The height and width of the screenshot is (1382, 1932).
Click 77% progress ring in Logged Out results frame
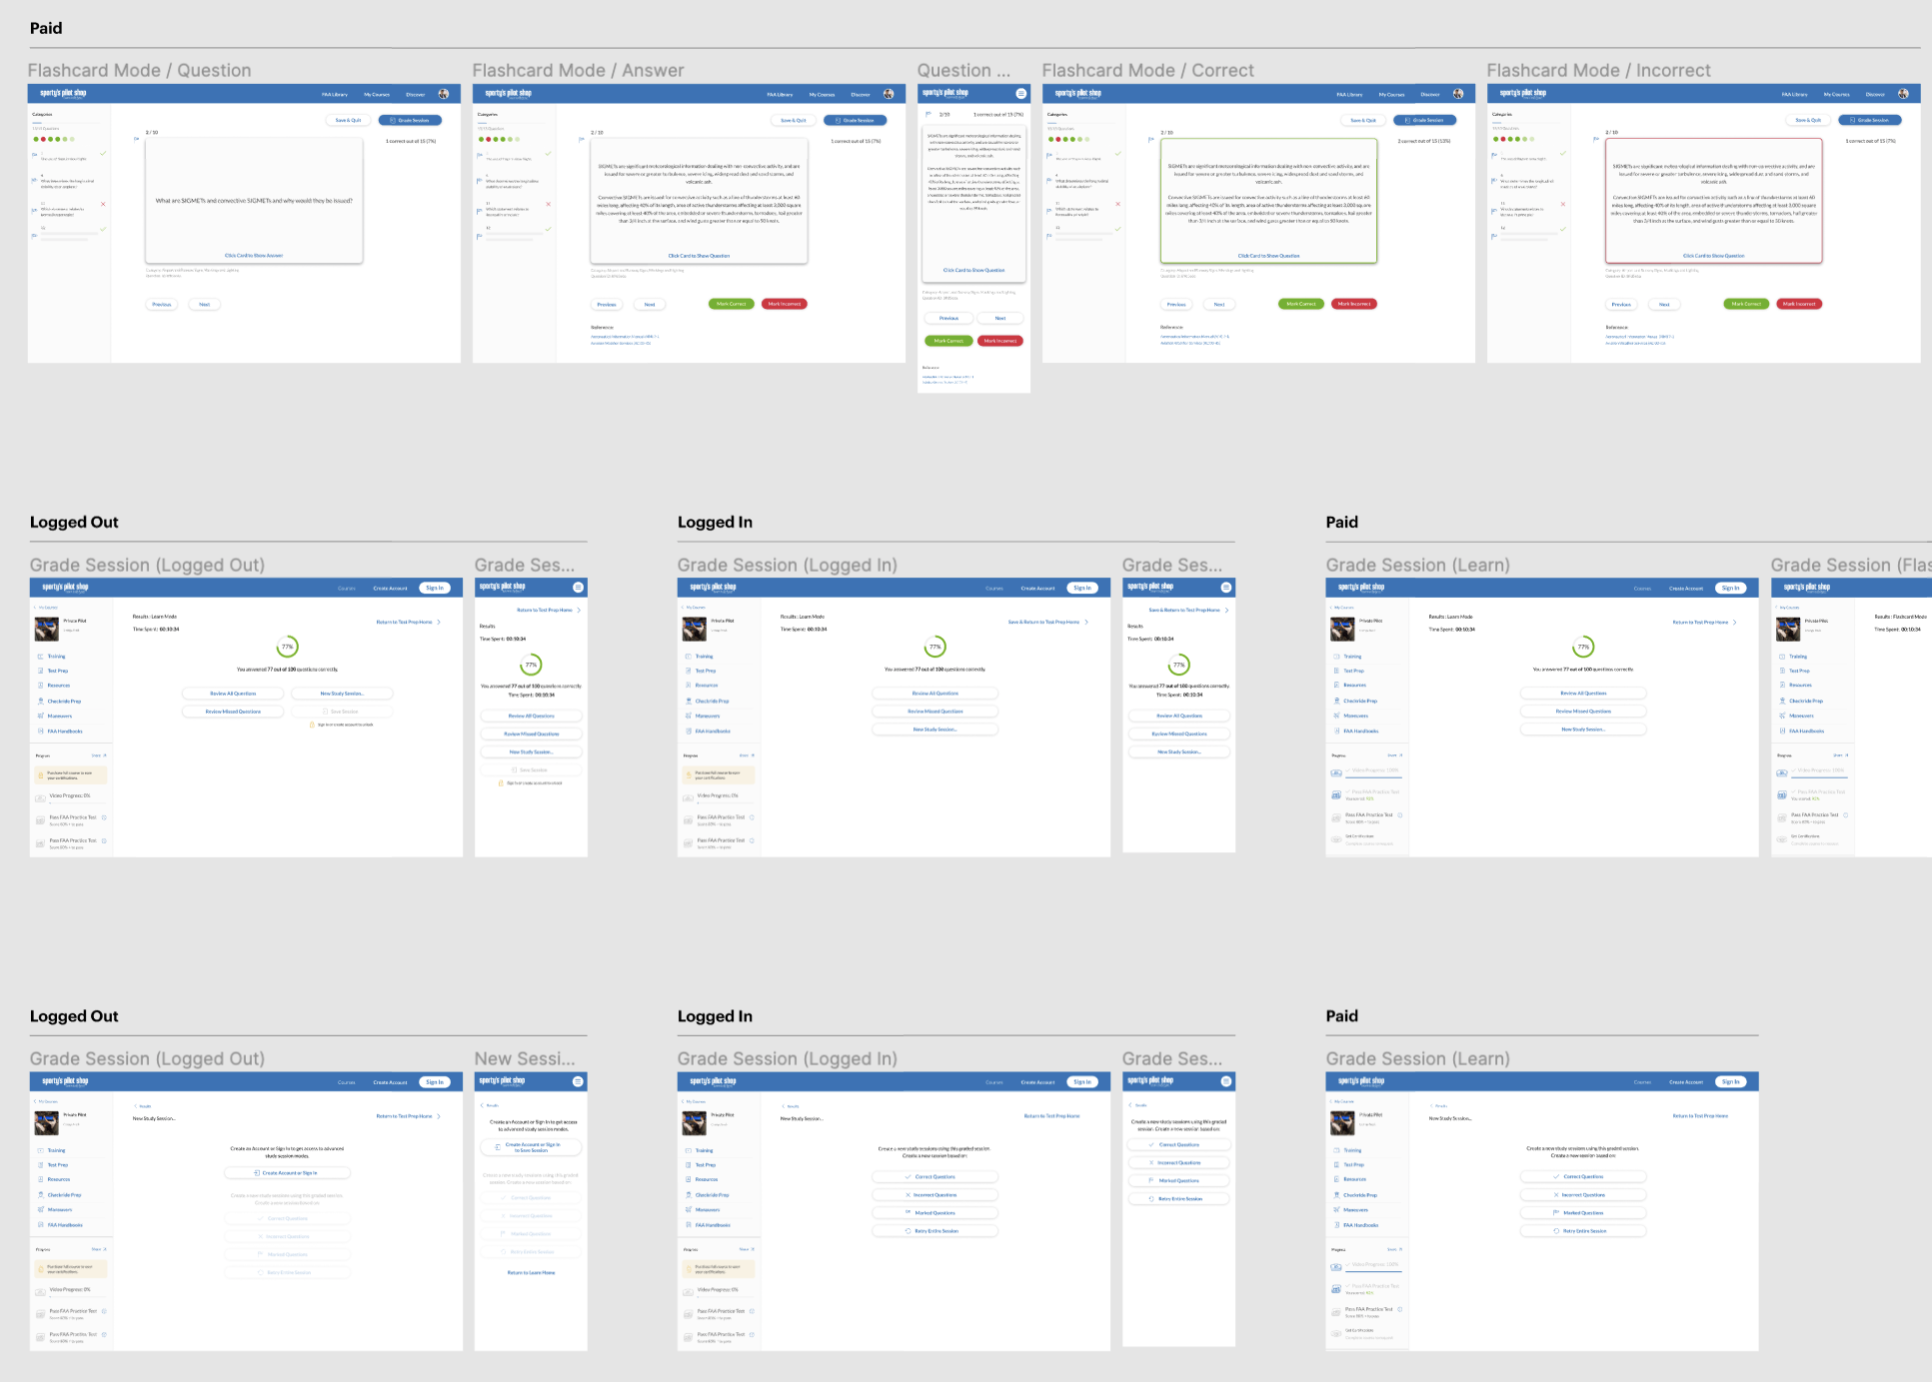tap(287, 647)
